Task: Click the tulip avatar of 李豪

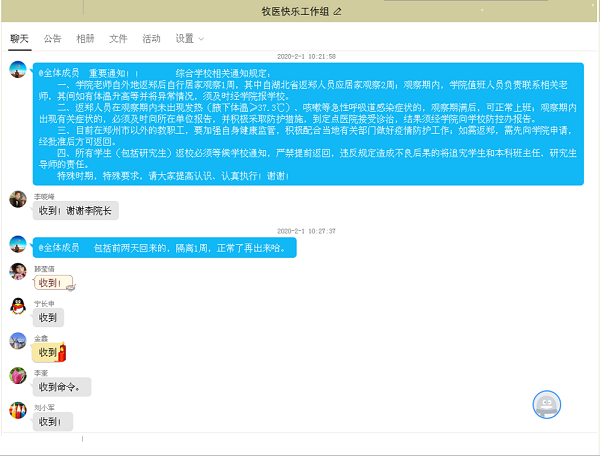Action: (17, 375)
